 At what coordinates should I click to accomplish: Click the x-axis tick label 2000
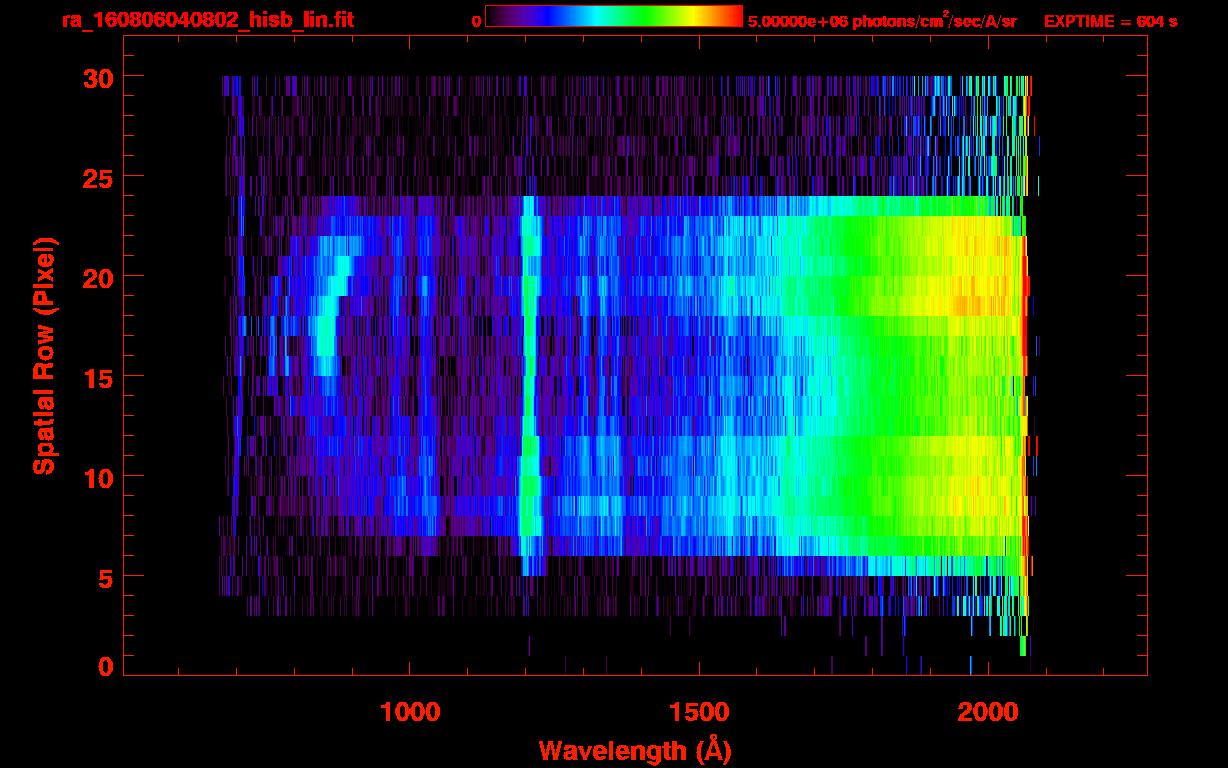click(x=987, y=712)
